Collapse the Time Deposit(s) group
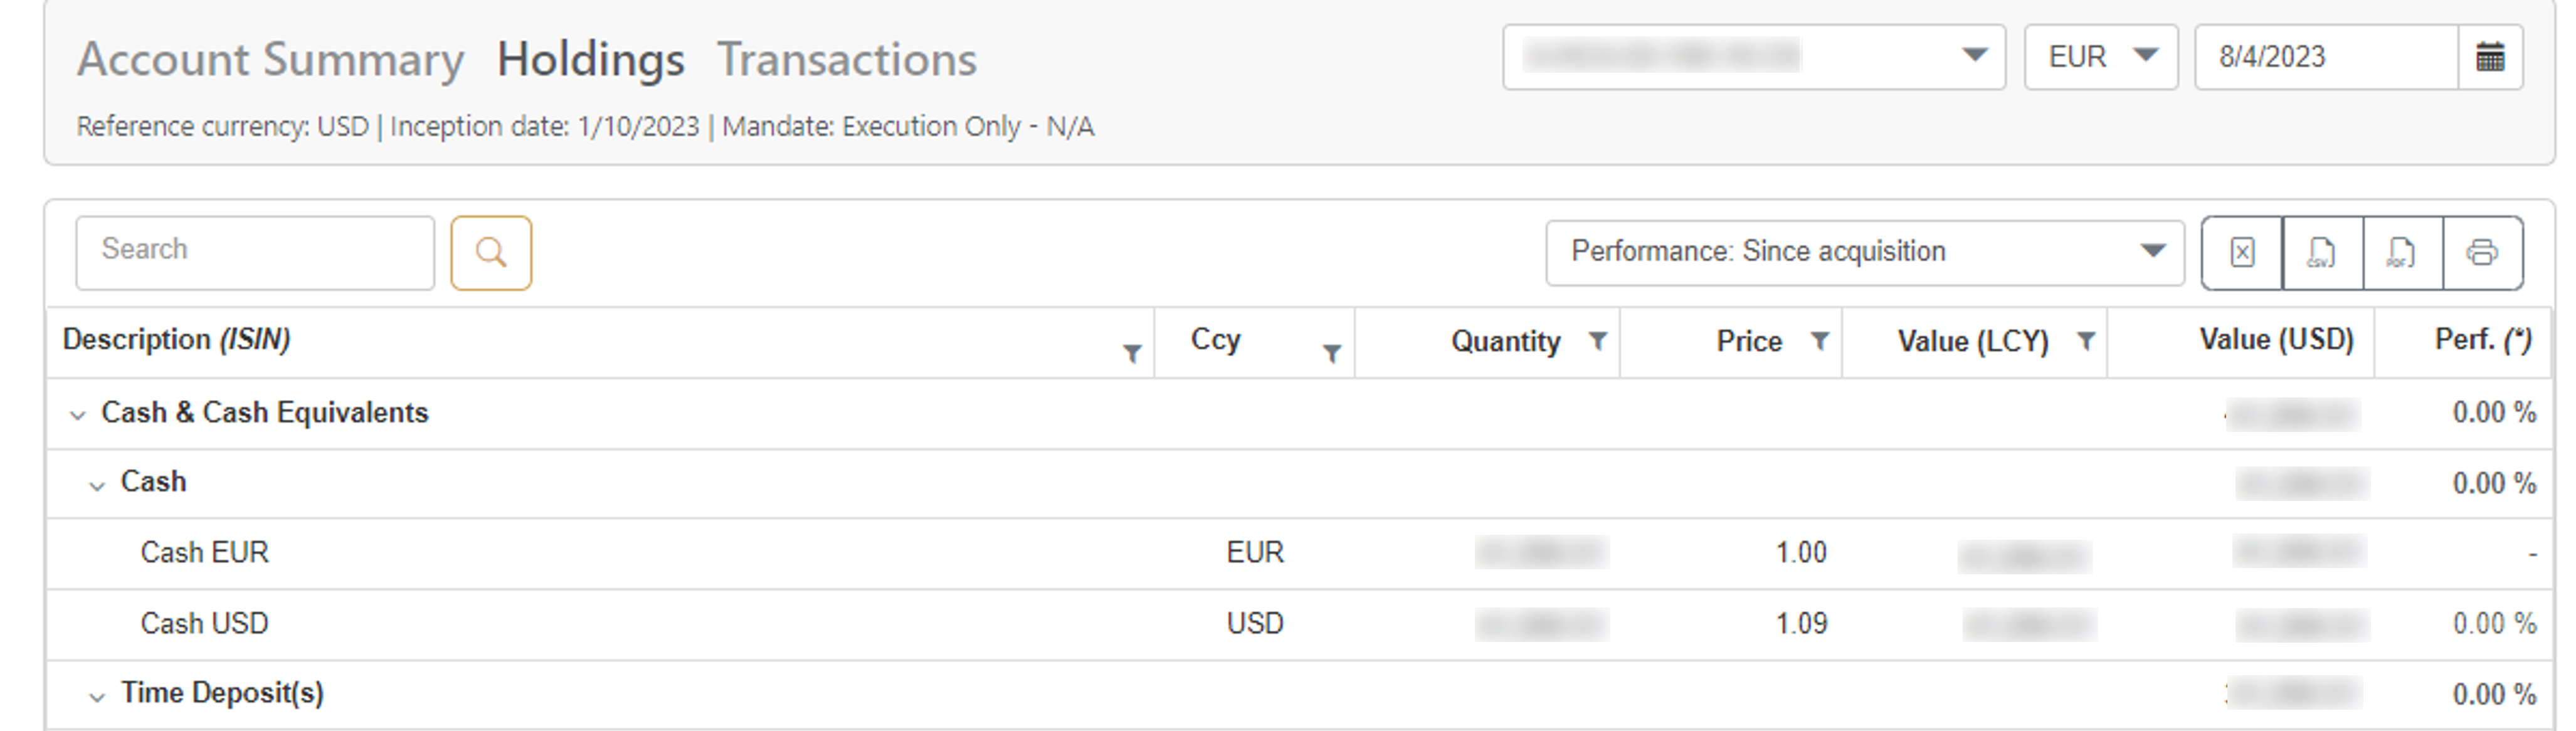 pos(97,697)
